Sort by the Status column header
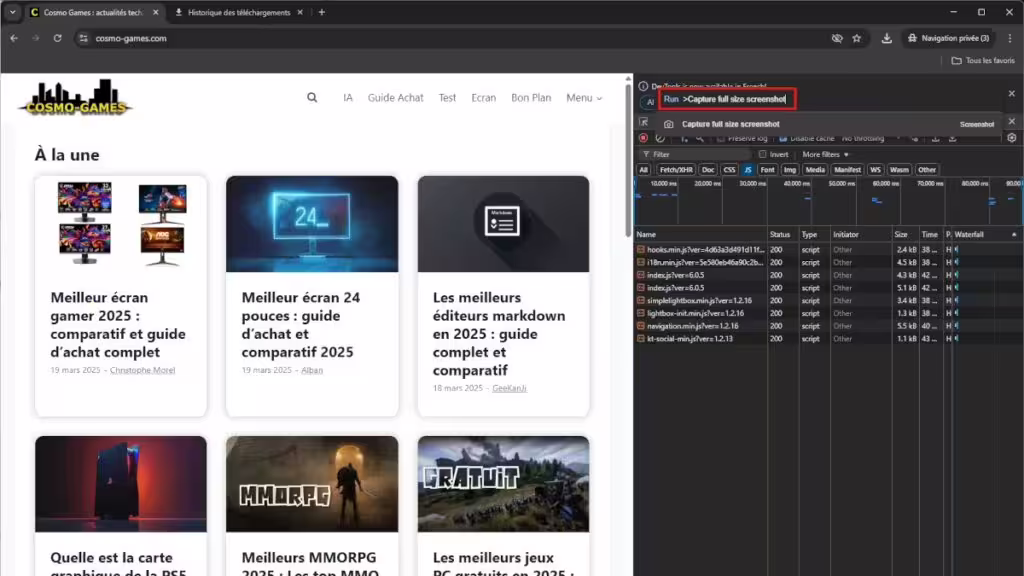The image size is (1024, 576). coord(782,234)
